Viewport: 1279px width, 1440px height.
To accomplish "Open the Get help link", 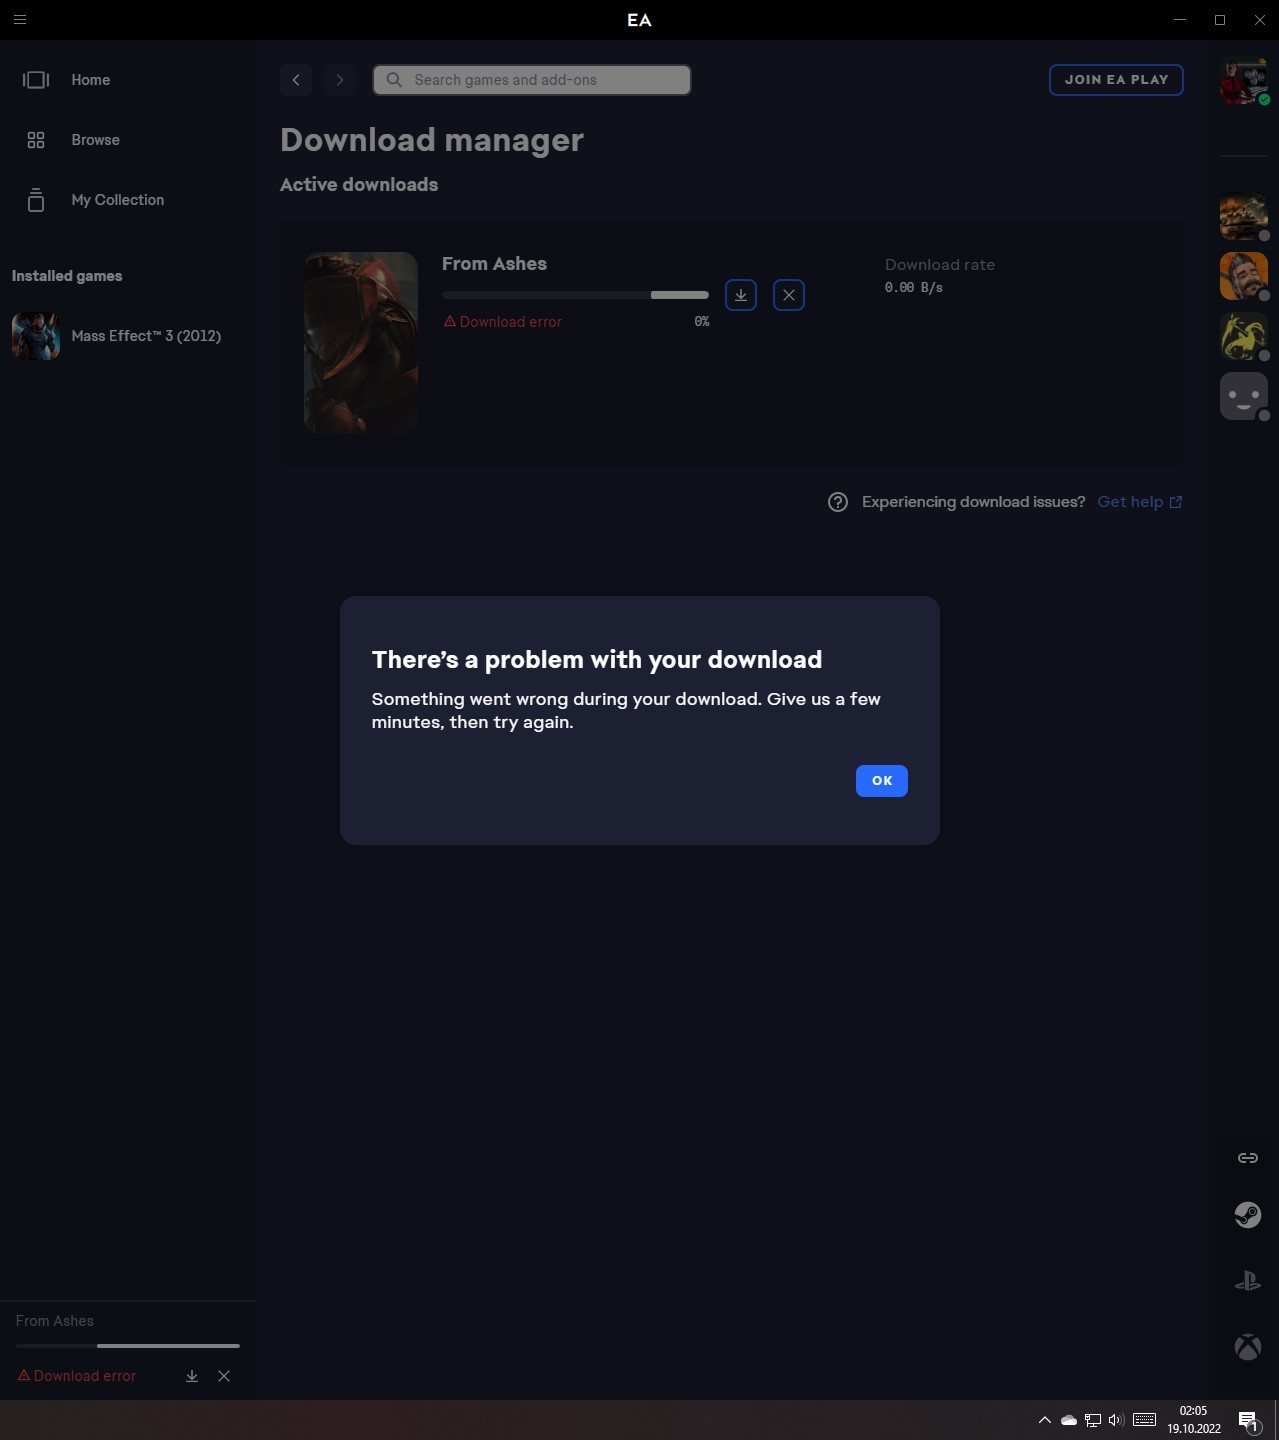I will [x=1140, y=502].
